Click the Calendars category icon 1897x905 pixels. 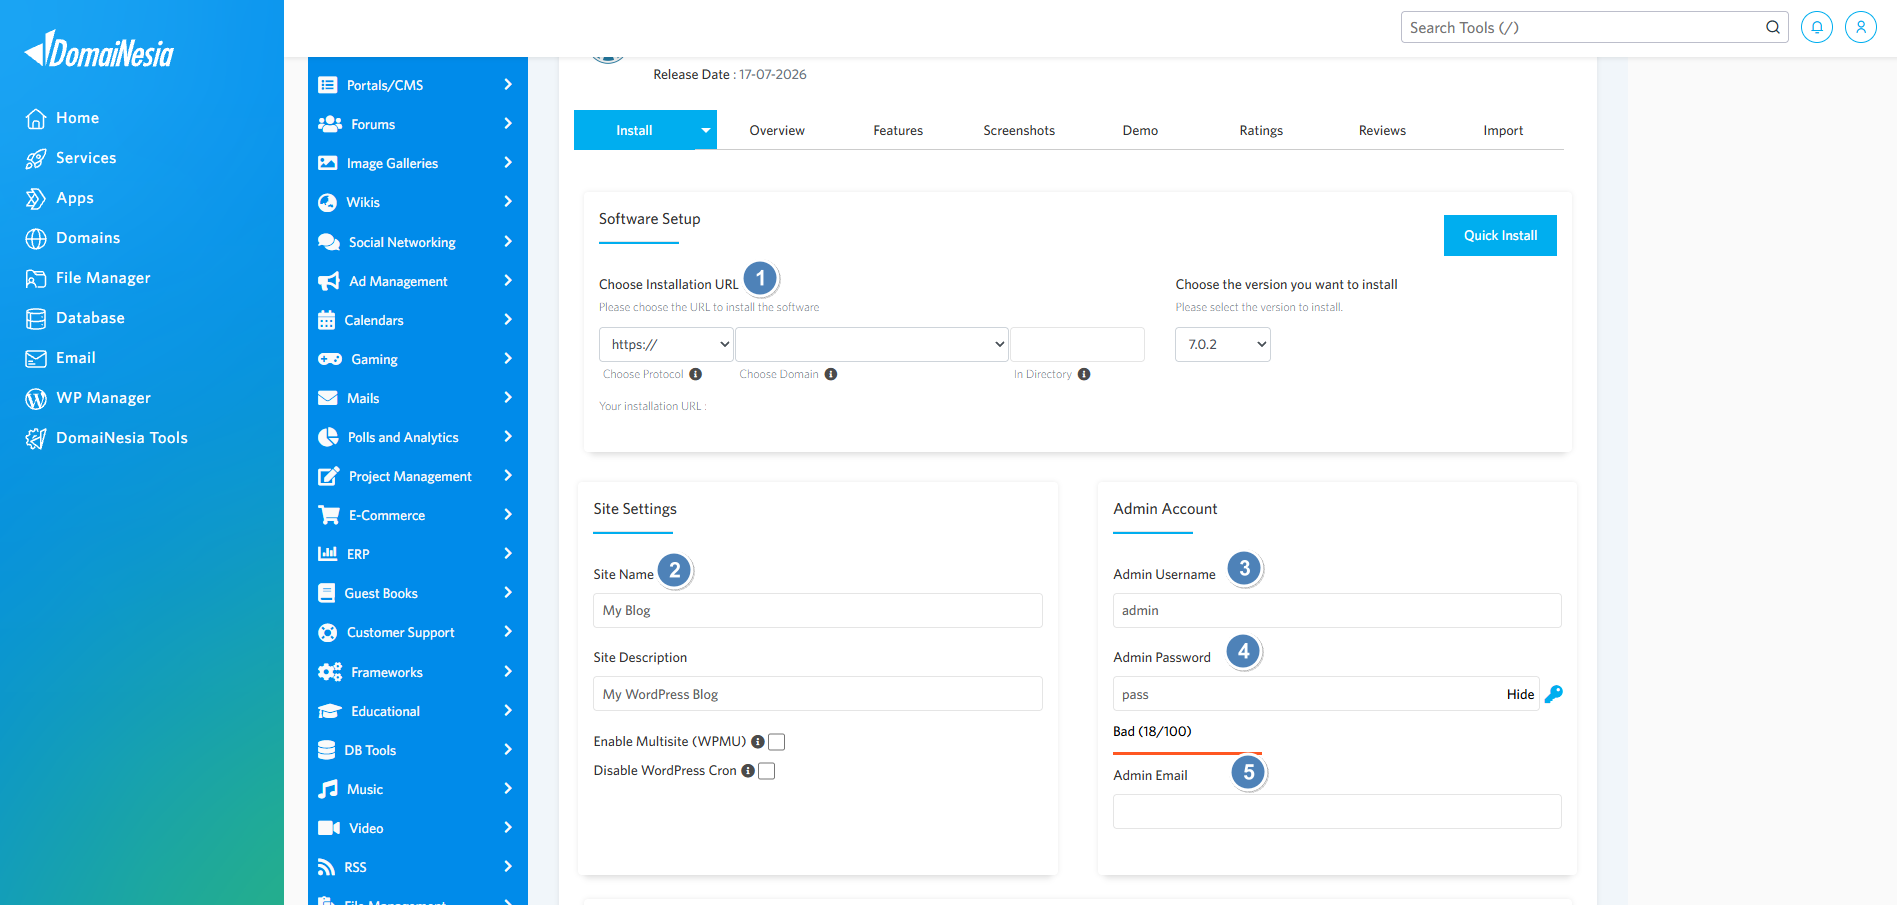pos(326,320)
